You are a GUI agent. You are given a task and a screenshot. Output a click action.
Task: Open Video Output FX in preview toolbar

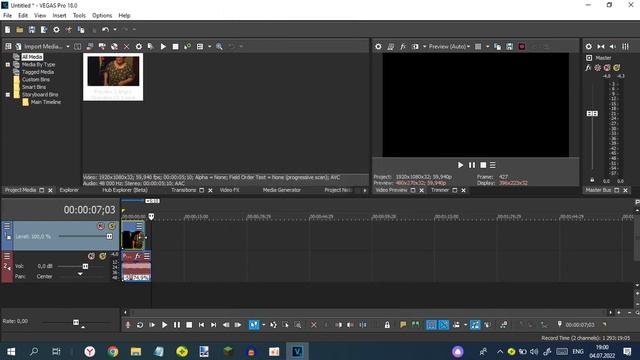[403, 47]
